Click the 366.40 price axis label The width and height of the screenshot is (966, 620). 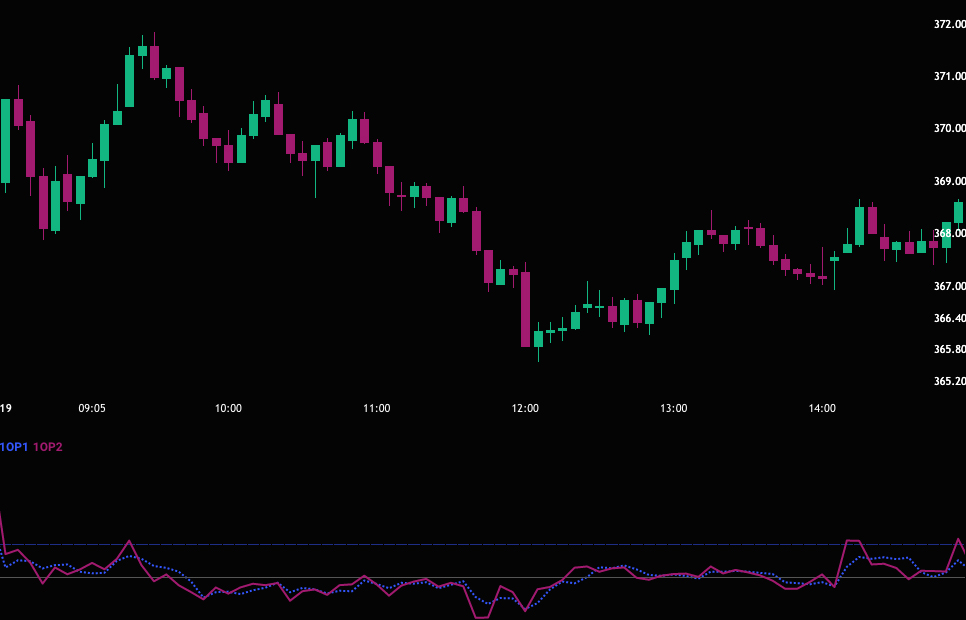[x=950, y=318]
